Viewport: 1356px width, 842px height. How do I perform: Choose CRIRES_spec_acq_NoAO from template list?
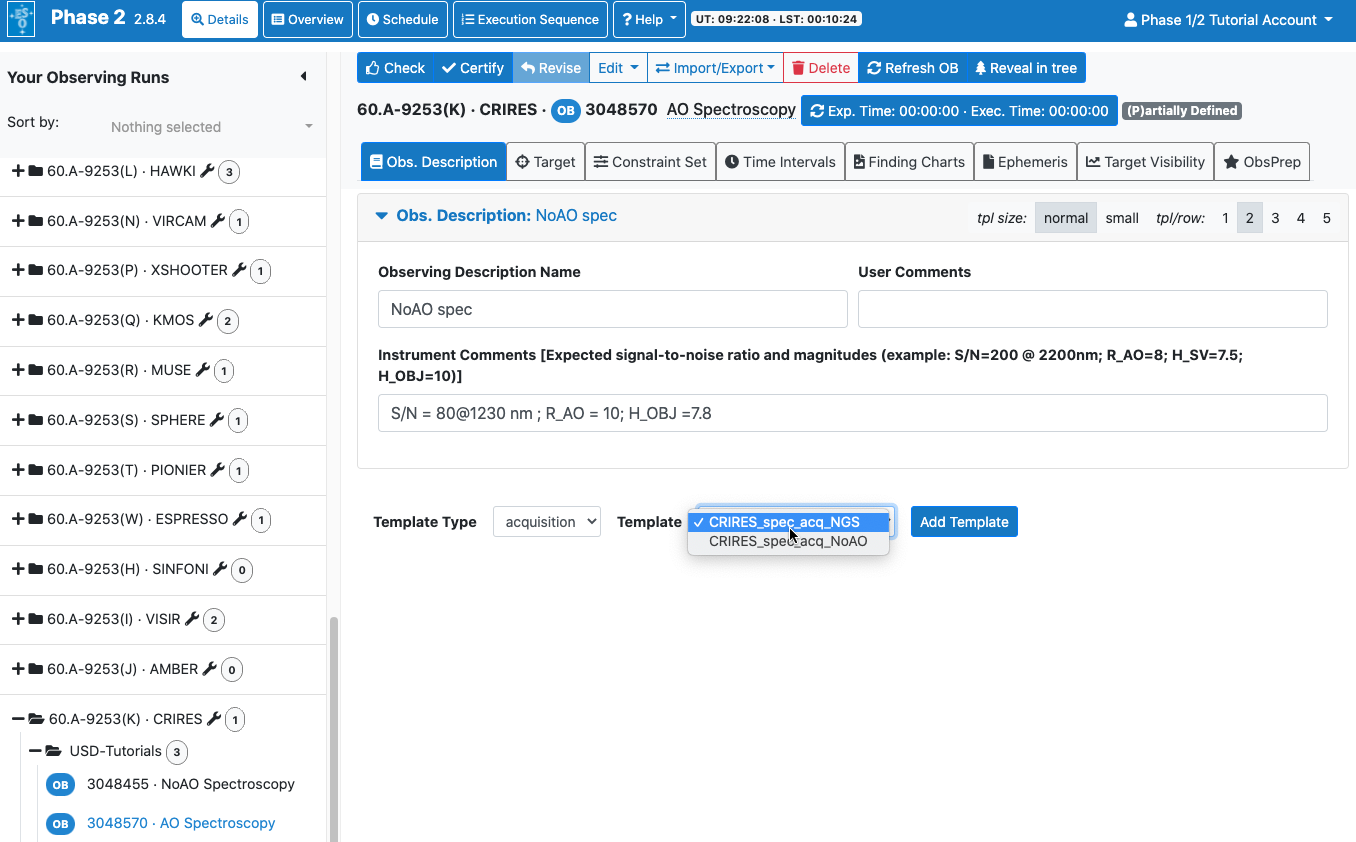787,542
